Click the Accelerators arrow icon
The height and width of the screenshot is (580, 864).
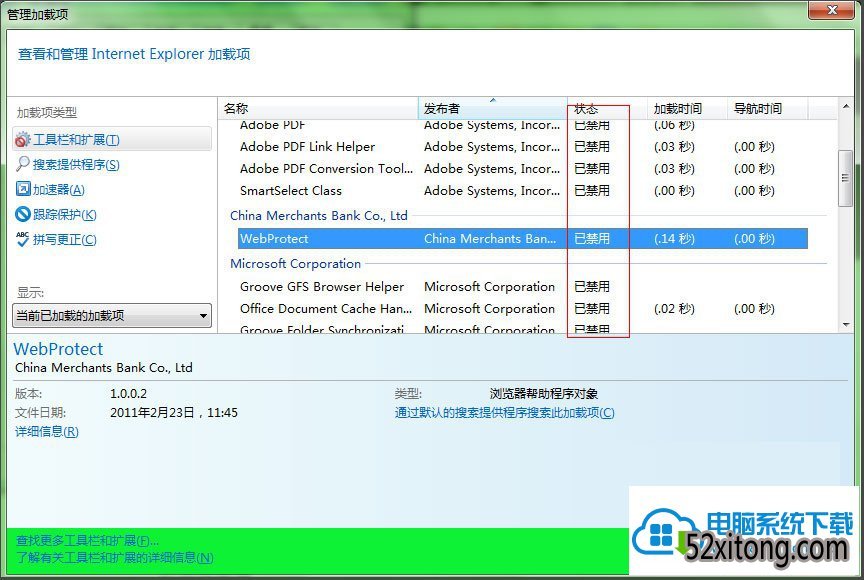(x=23, y=189)
